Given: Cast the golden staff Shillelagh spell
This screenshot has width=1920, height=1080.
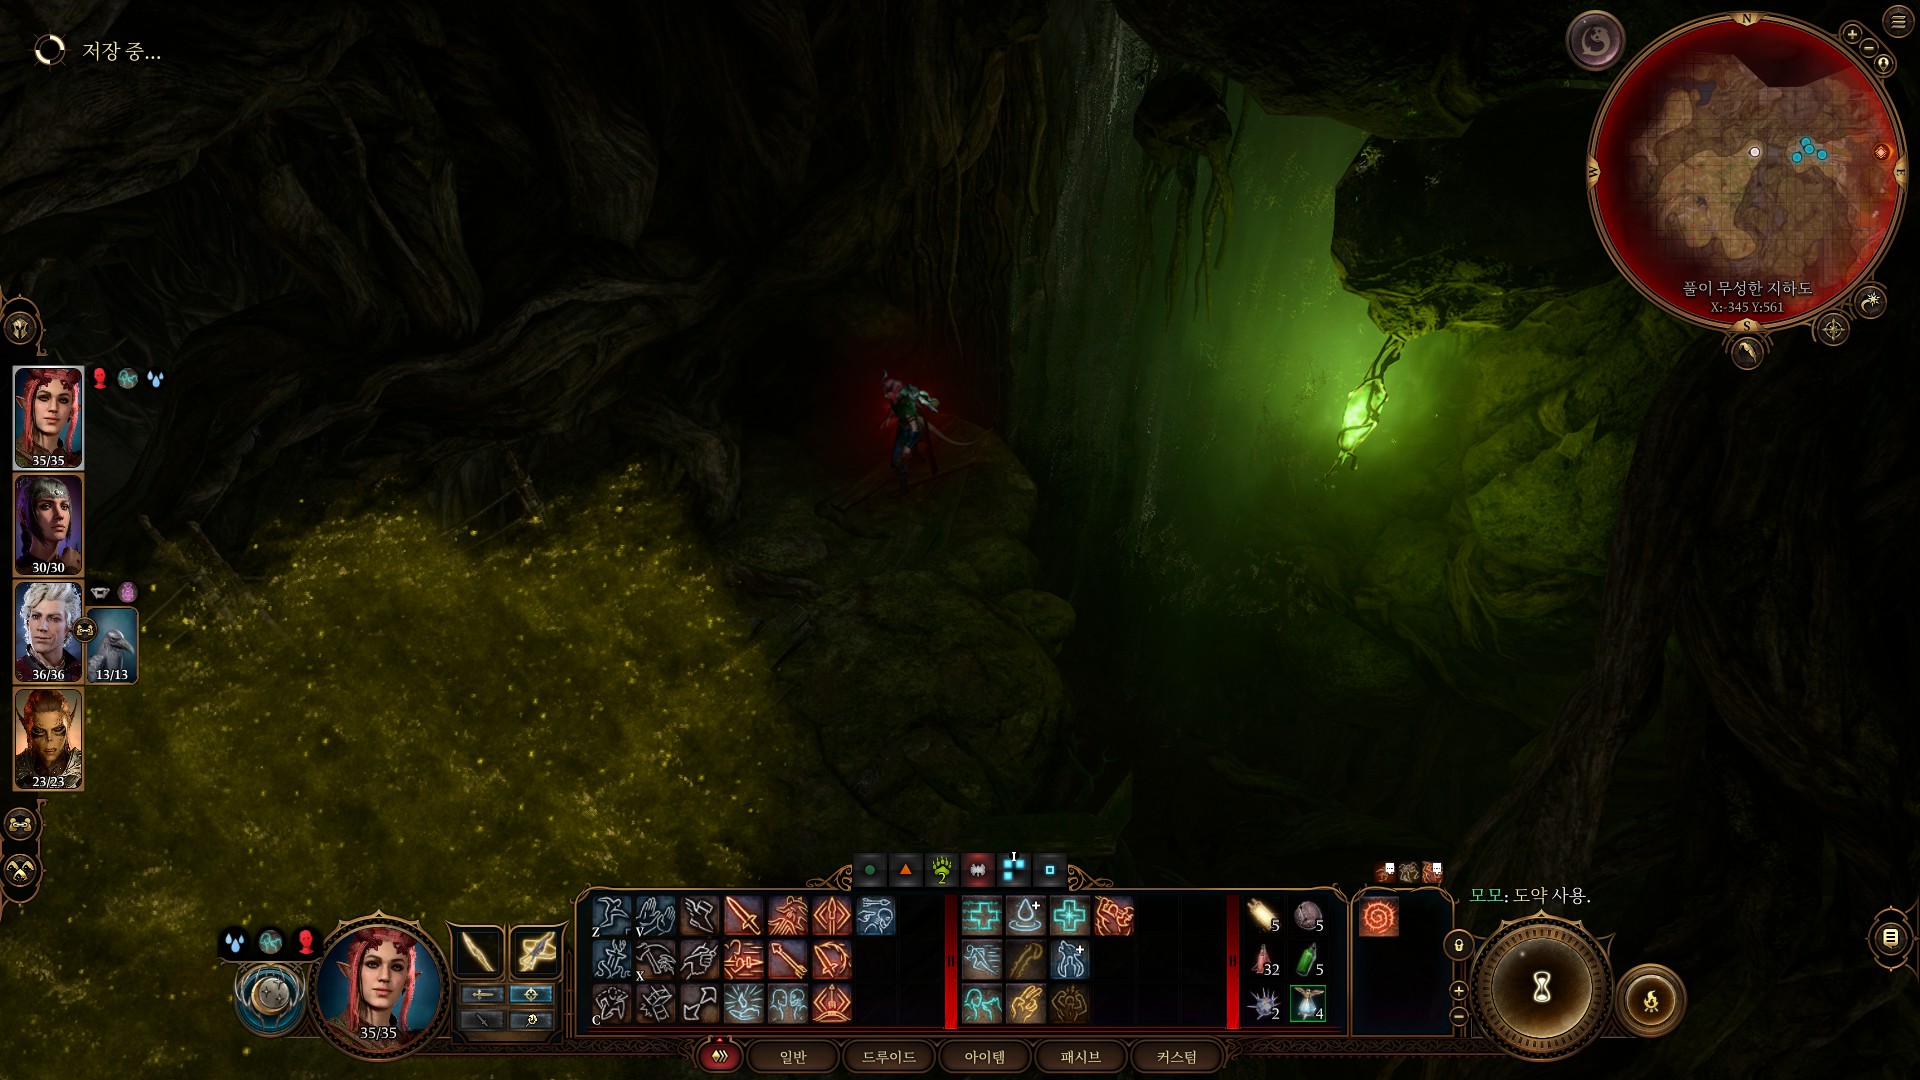Looking at the screenshot, I should pos(1025,960).
